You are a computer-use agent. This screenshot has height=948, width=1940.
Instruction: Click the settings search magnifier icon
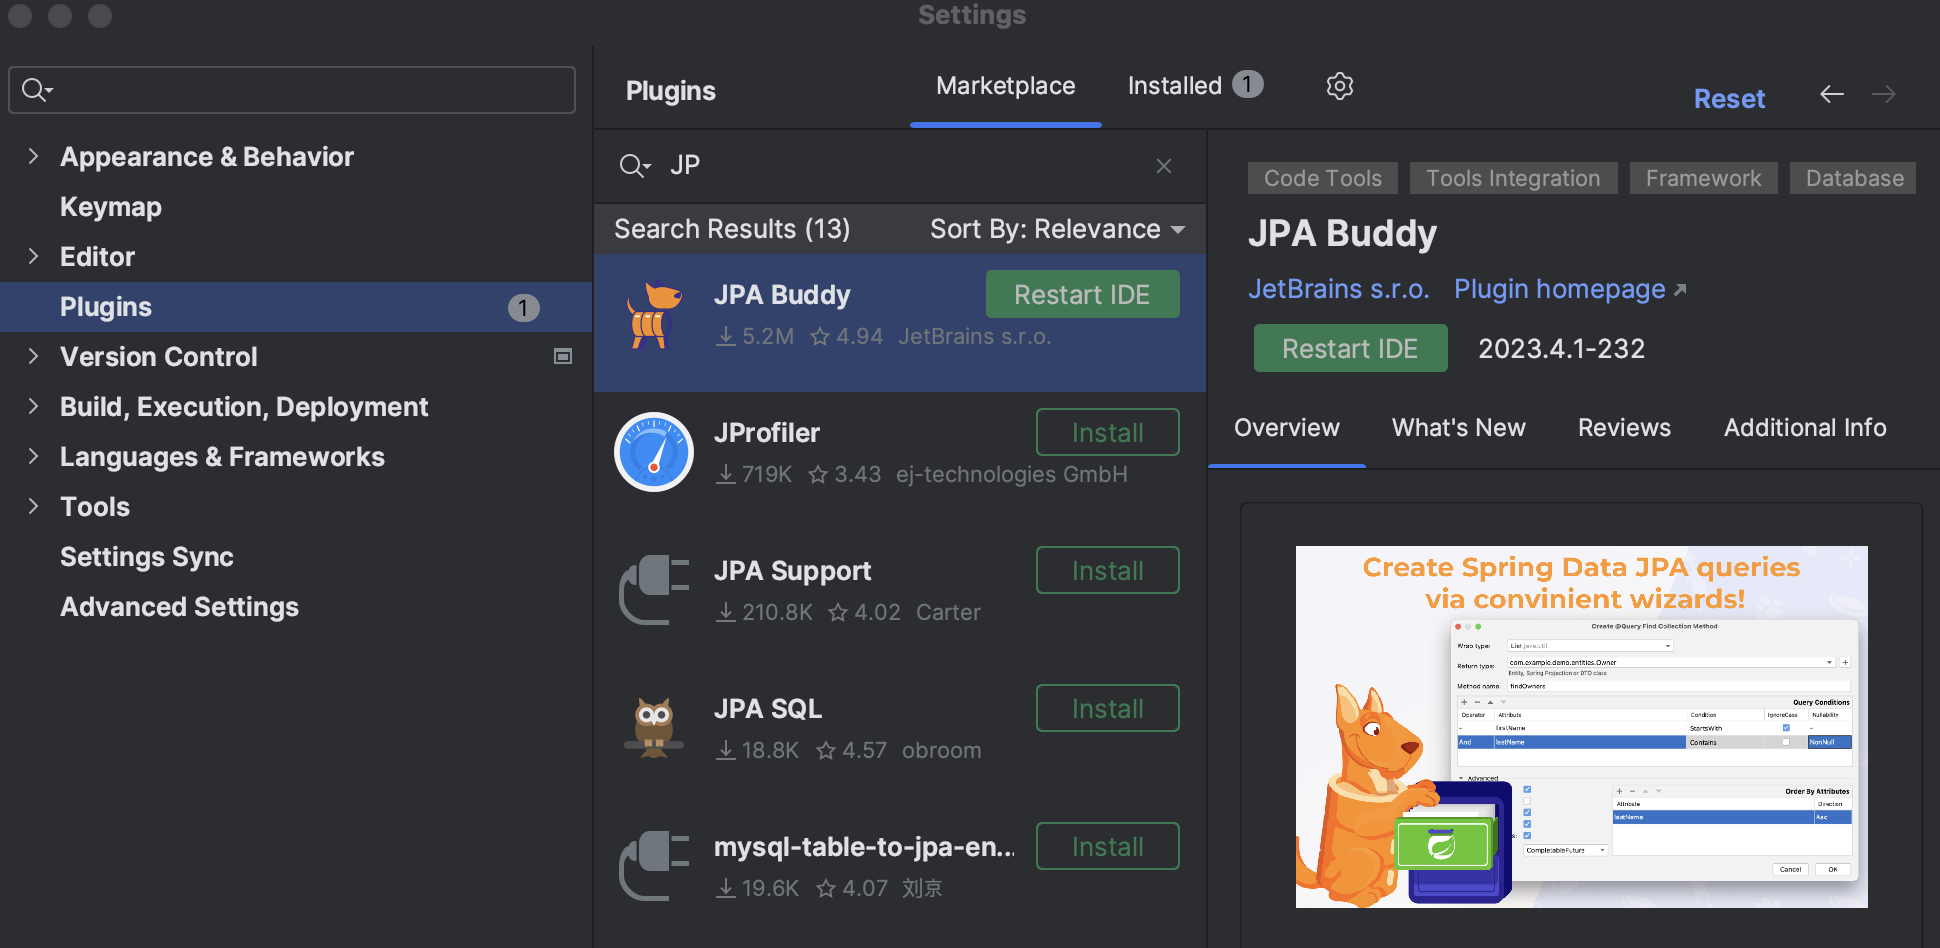(37, 90)
